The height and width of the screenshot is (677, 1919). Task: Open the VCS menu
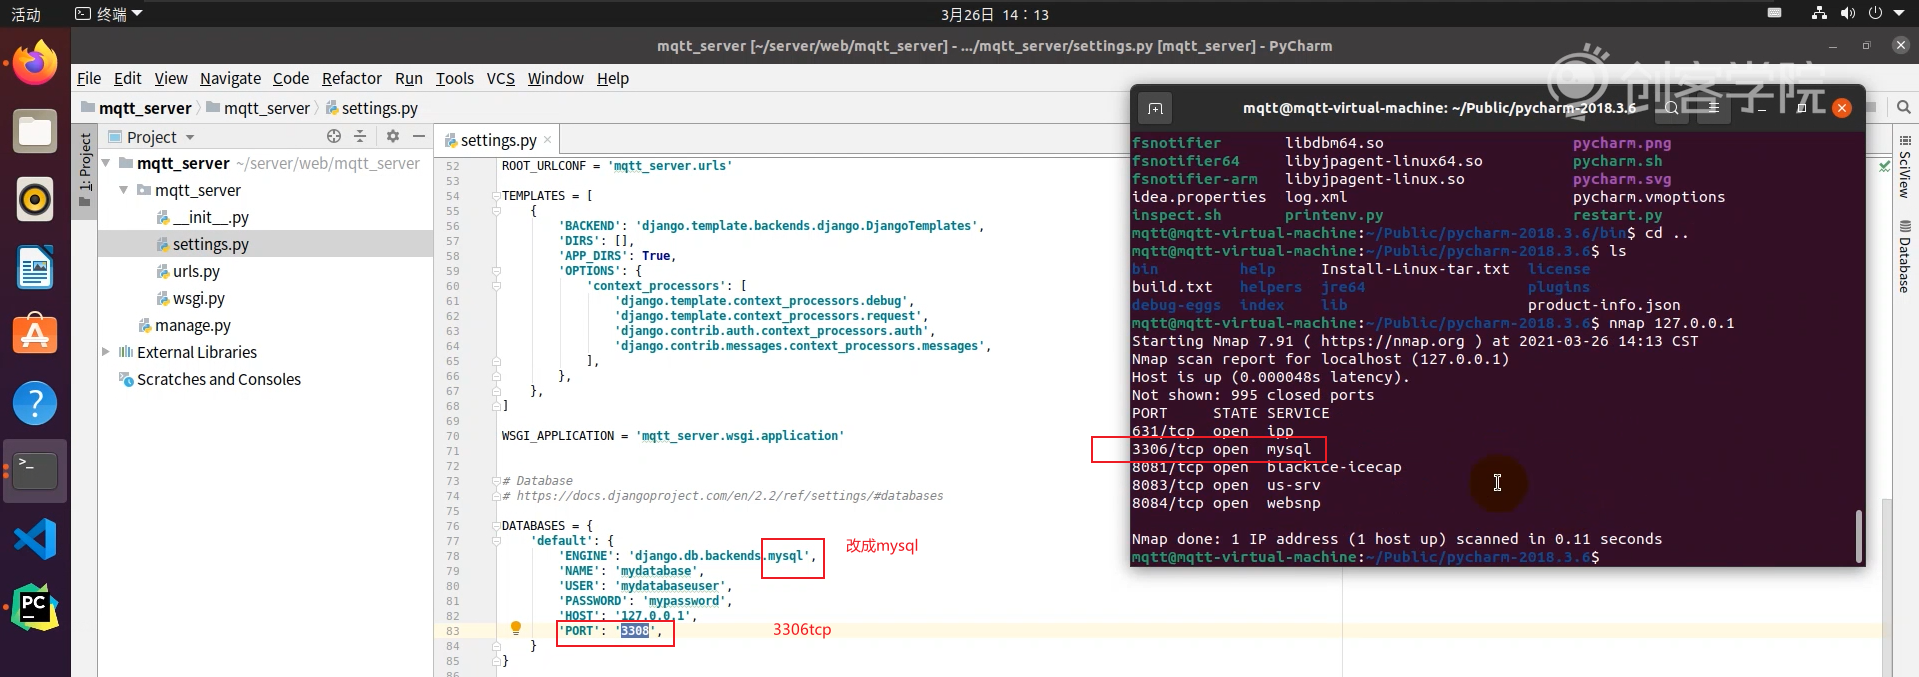coord(500,78)
